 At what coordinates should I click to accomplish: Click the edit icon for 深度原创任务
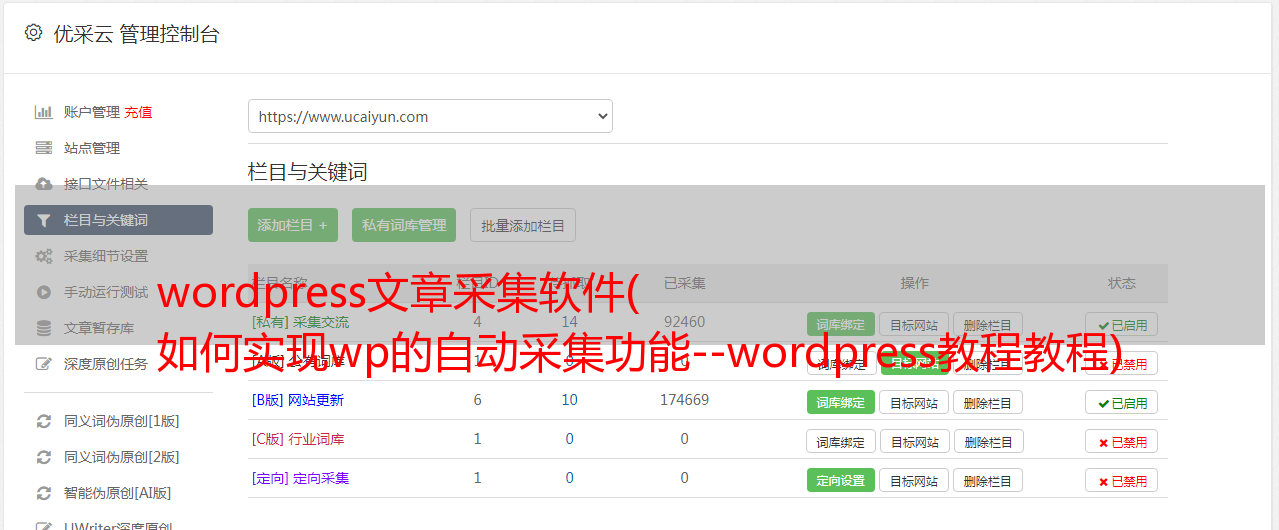click(43, 364)
